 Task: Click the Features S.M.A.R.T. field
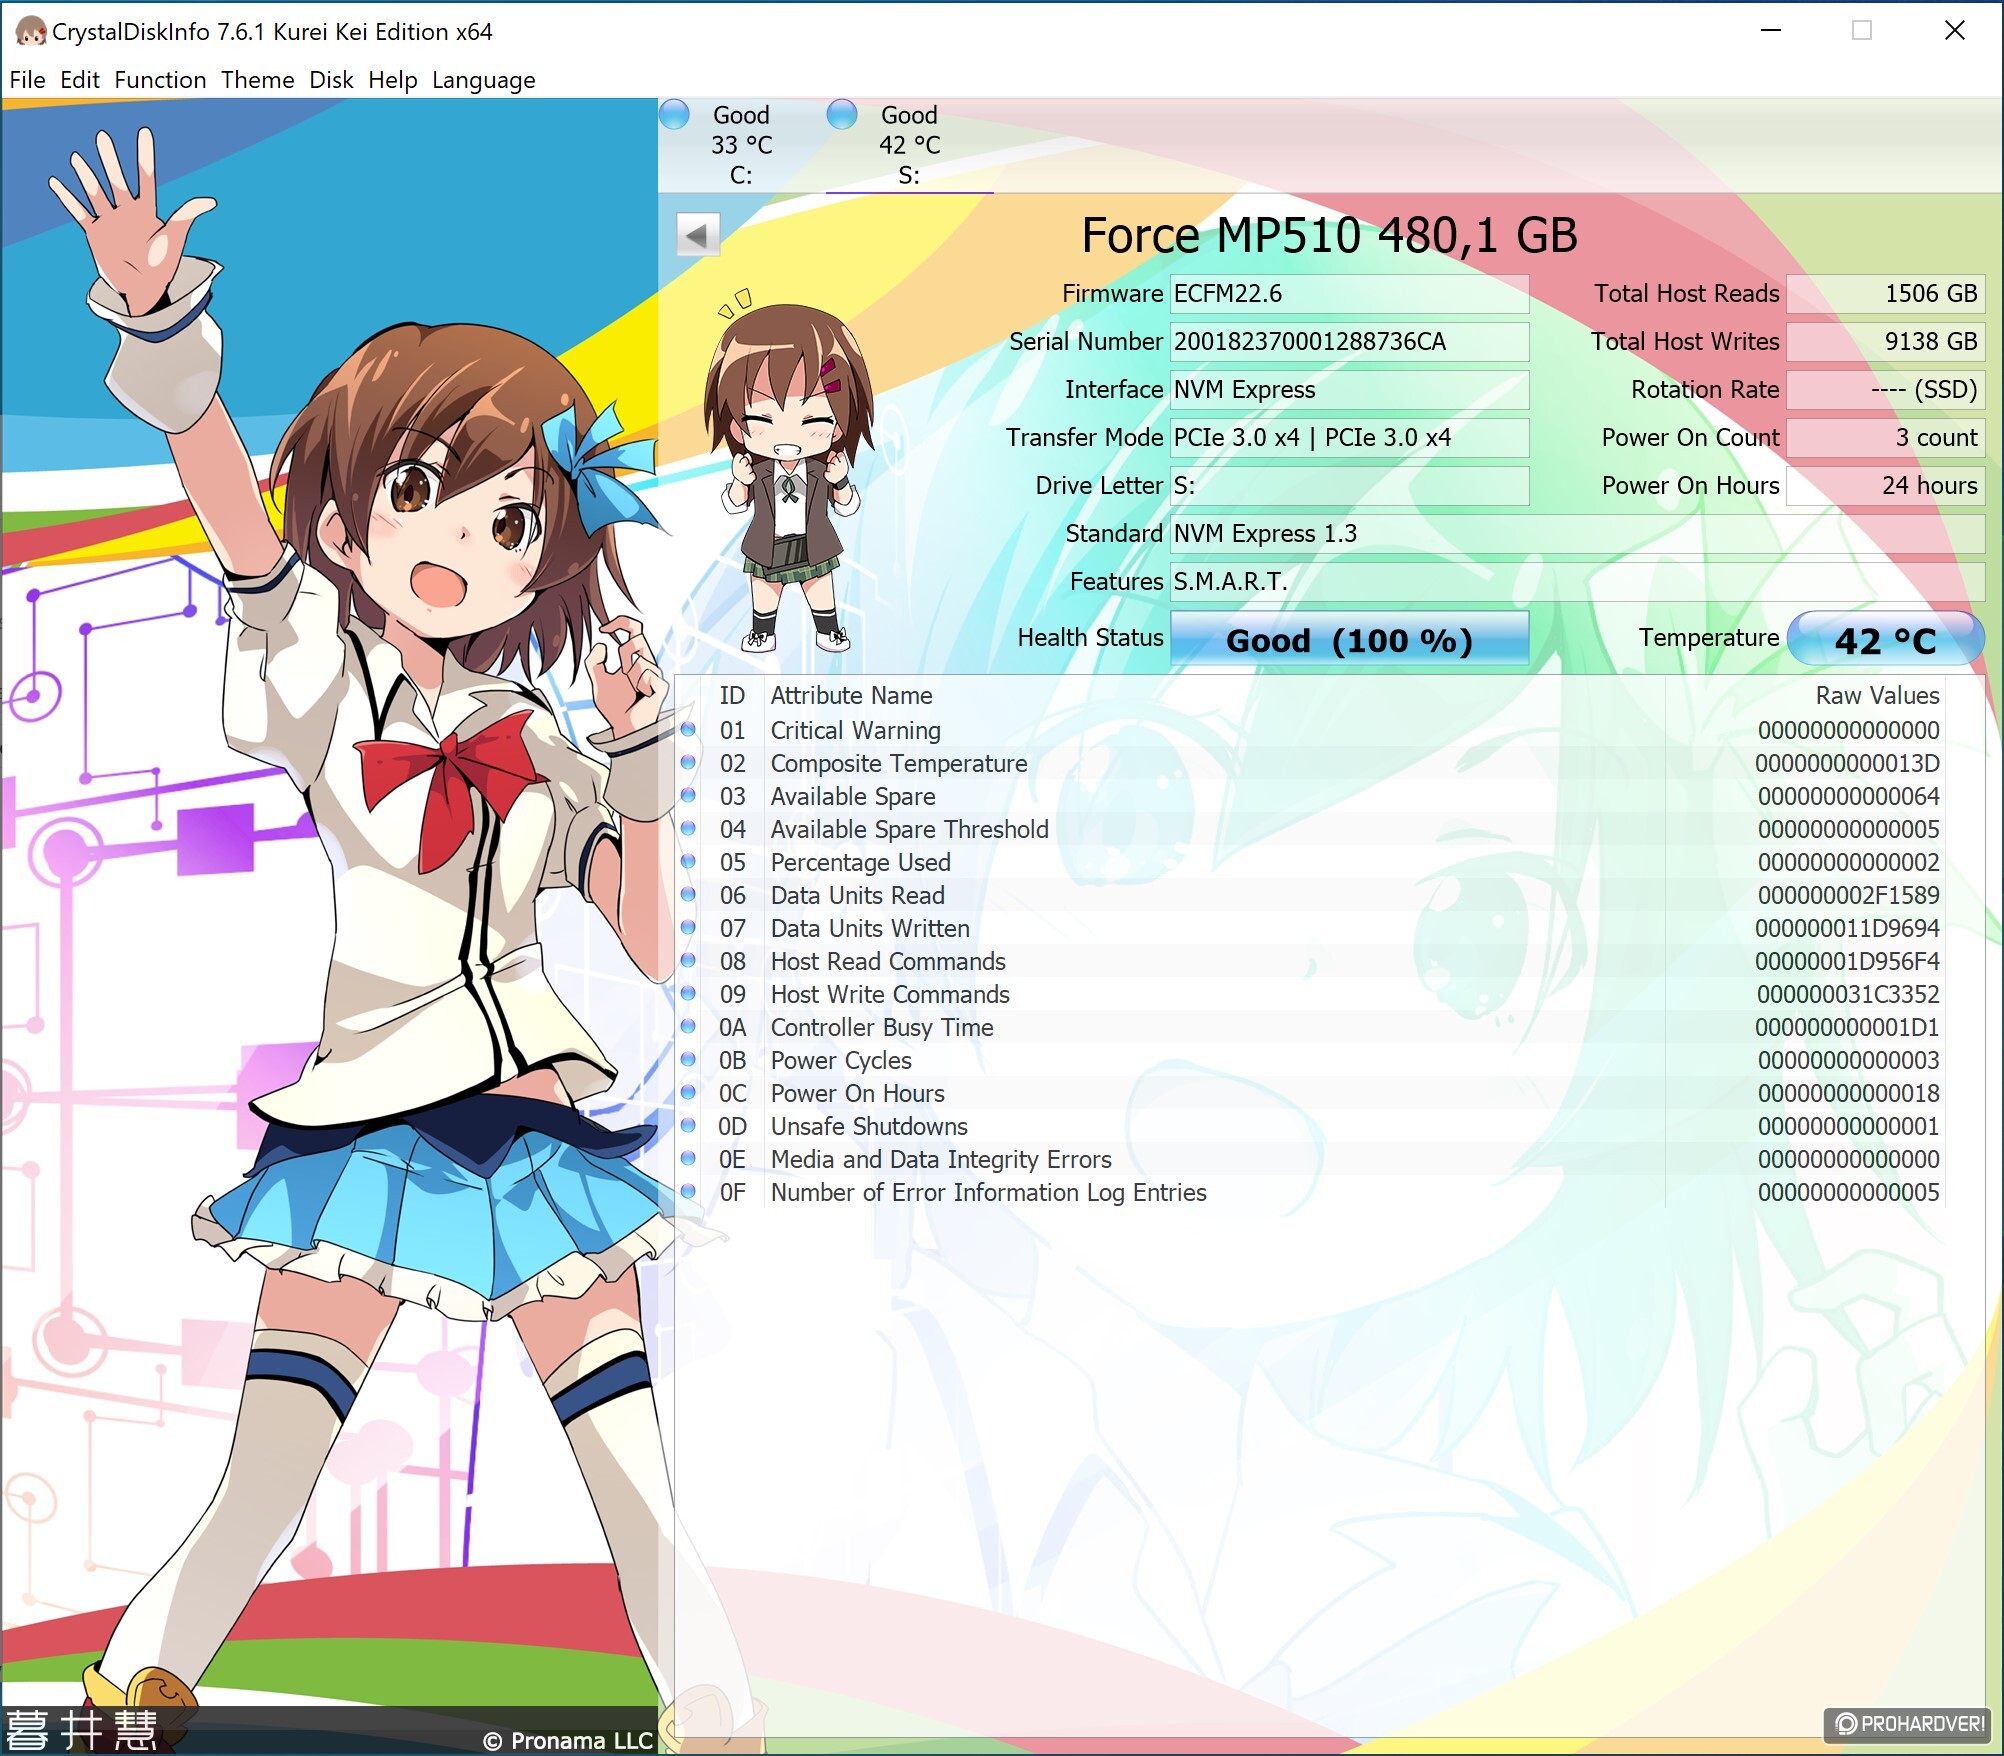[x=1578, y=582]
